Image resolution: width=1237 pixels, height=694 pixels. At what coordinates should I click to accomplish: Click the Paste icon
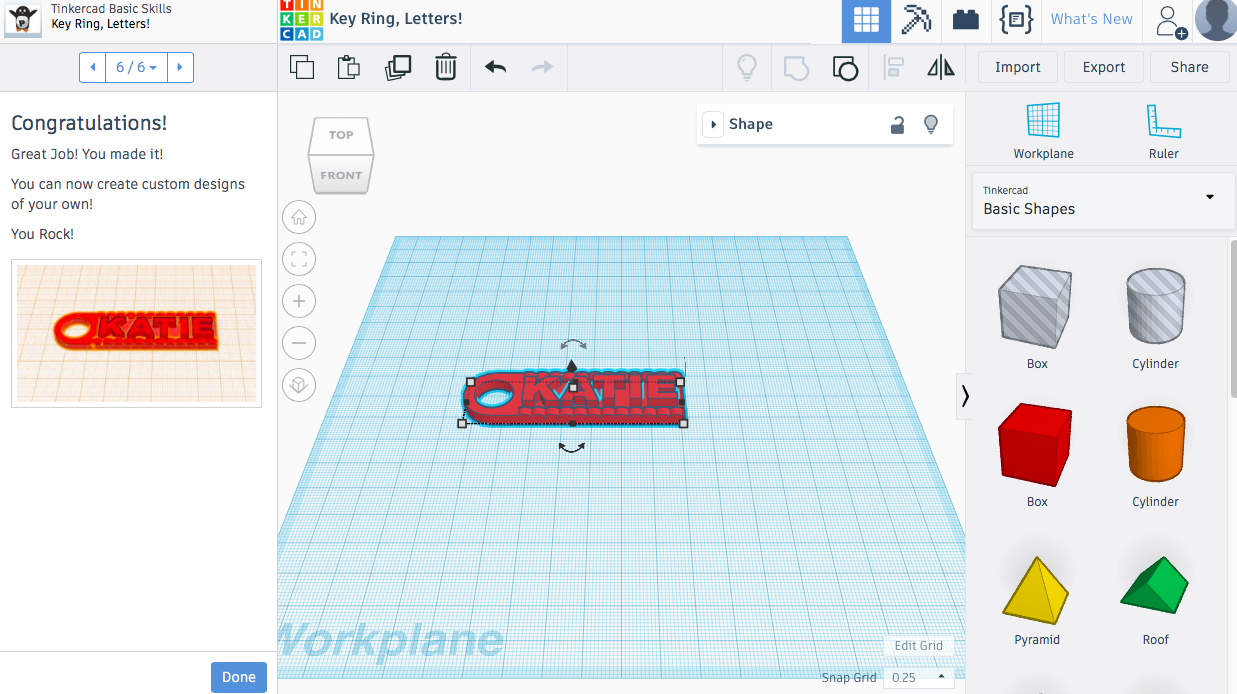349,67
